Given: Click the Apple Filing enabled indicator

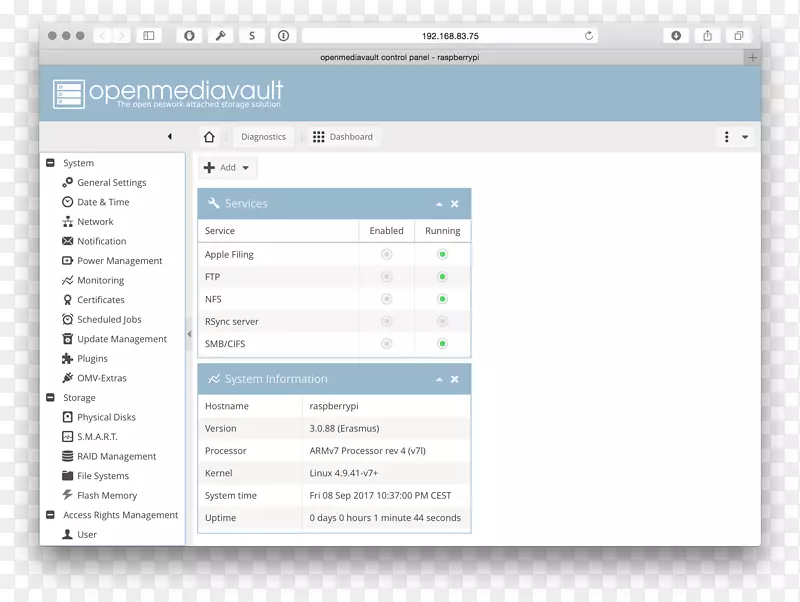Looking at the screenshot, I should [386, 255].
